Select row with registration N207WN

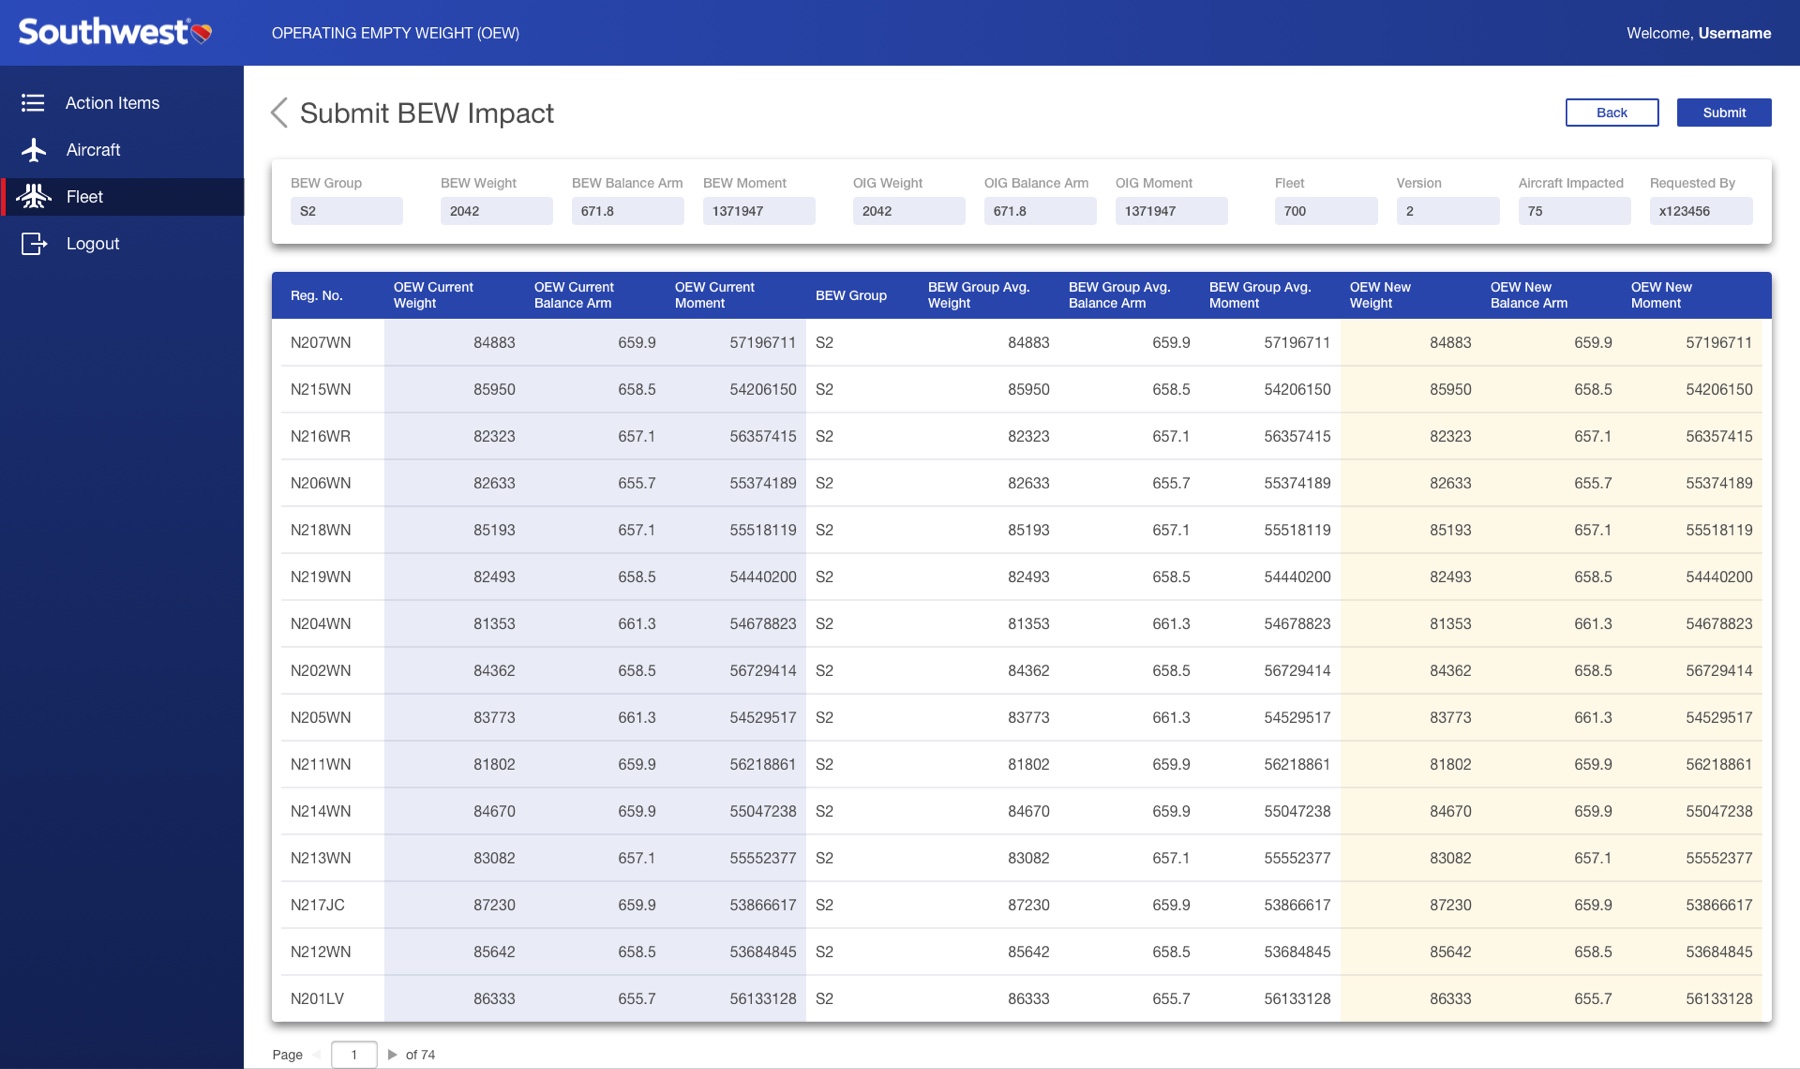click(x=321, y=343)
